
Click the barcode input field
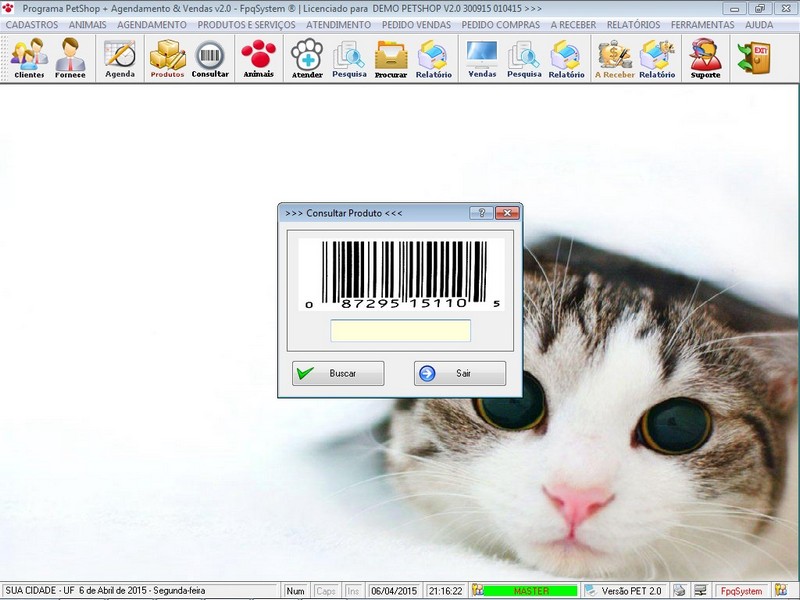pyautogui.click(x=401, y=331)
